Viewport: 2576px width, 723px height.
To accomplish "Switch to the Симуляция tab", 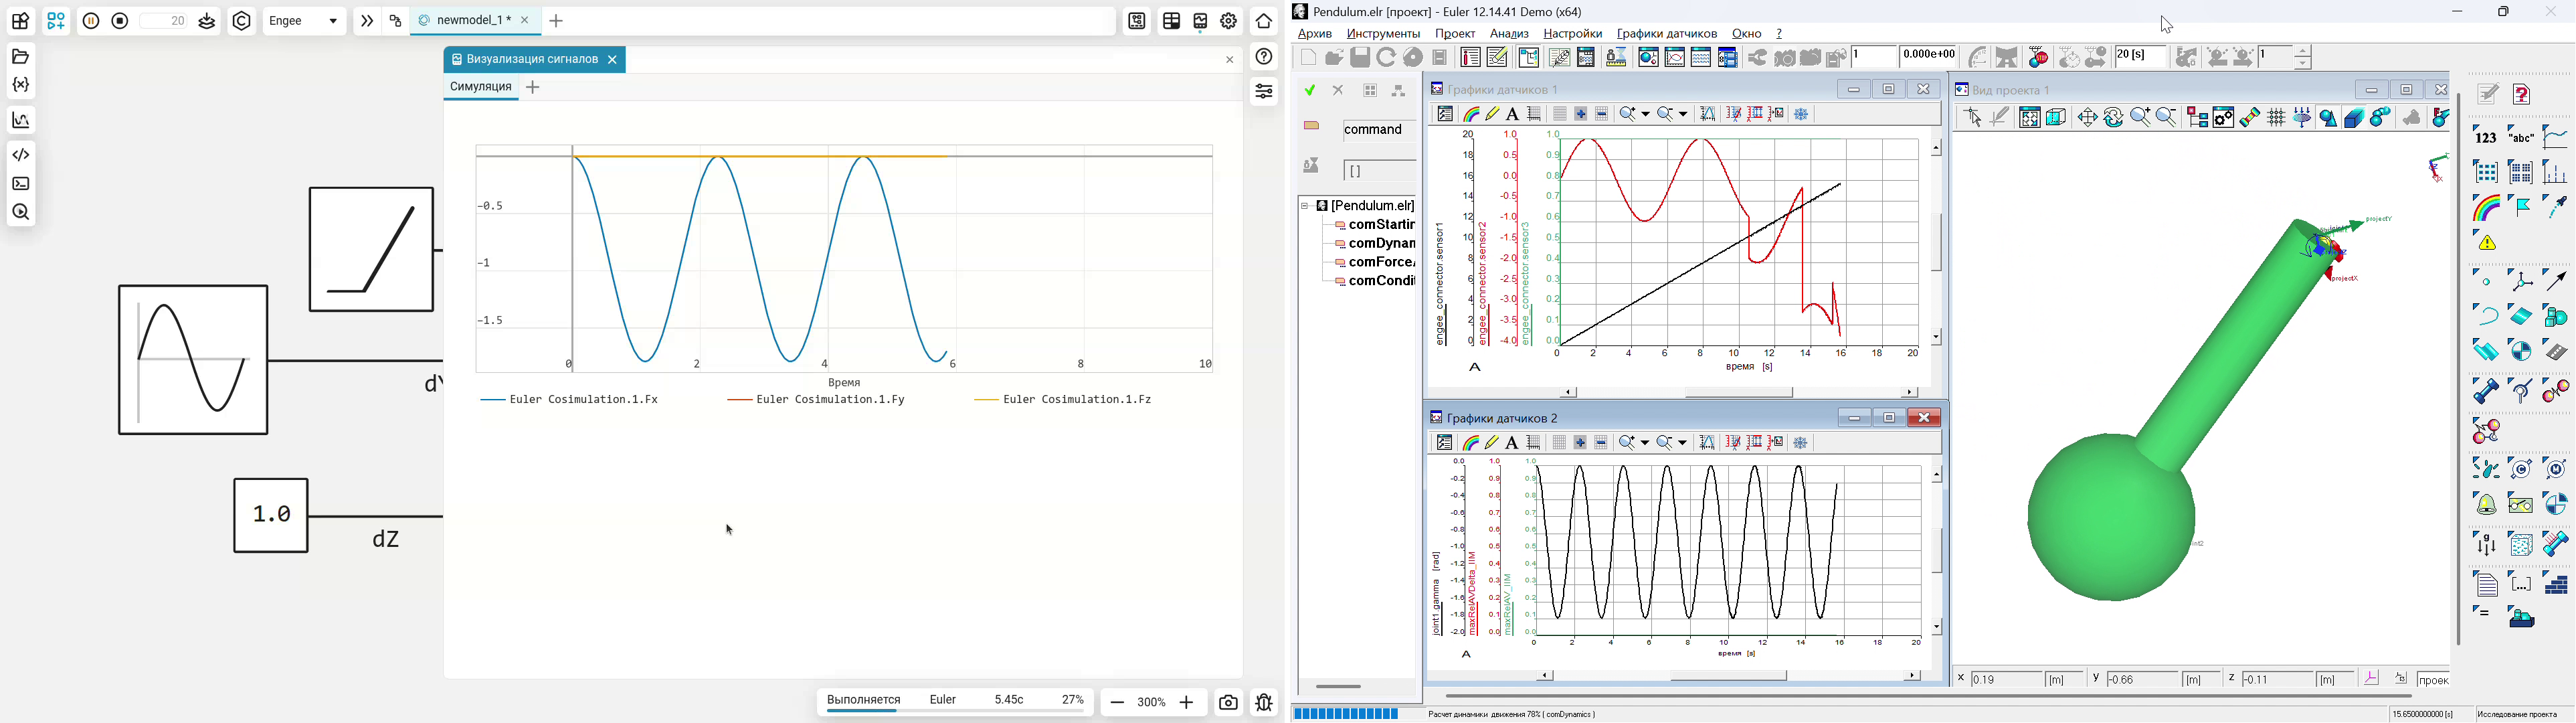I will 481,87.
